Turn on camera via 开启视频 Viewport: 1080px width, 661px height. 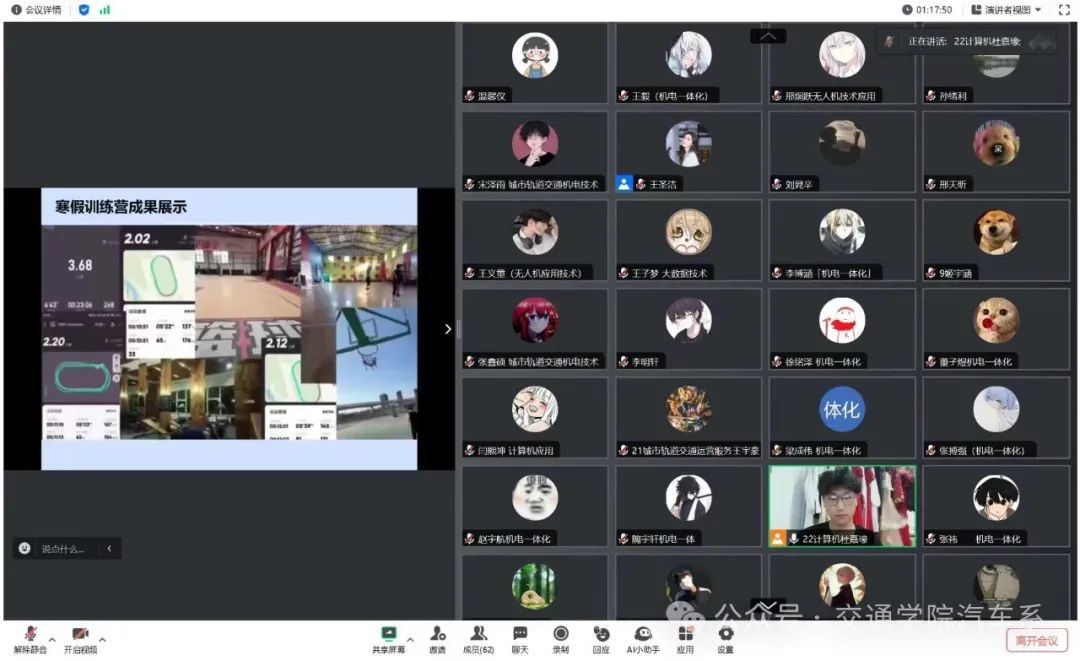[80, 634]
